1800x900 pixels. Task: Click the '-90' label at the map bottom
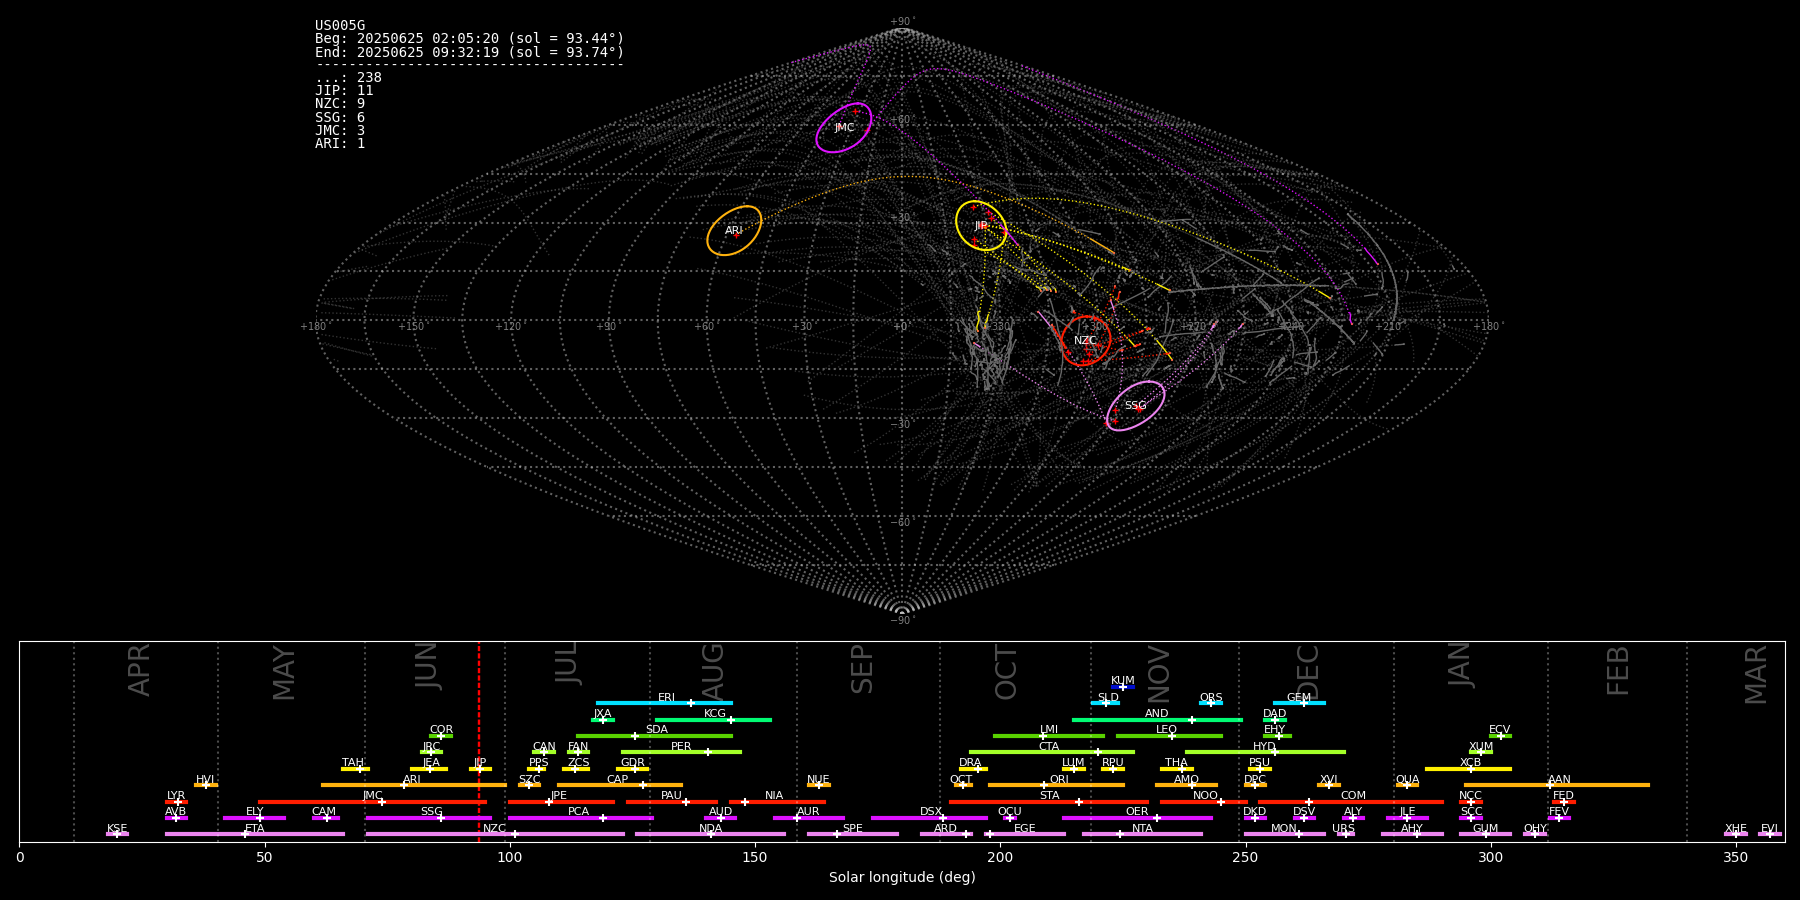coord(901,620)
